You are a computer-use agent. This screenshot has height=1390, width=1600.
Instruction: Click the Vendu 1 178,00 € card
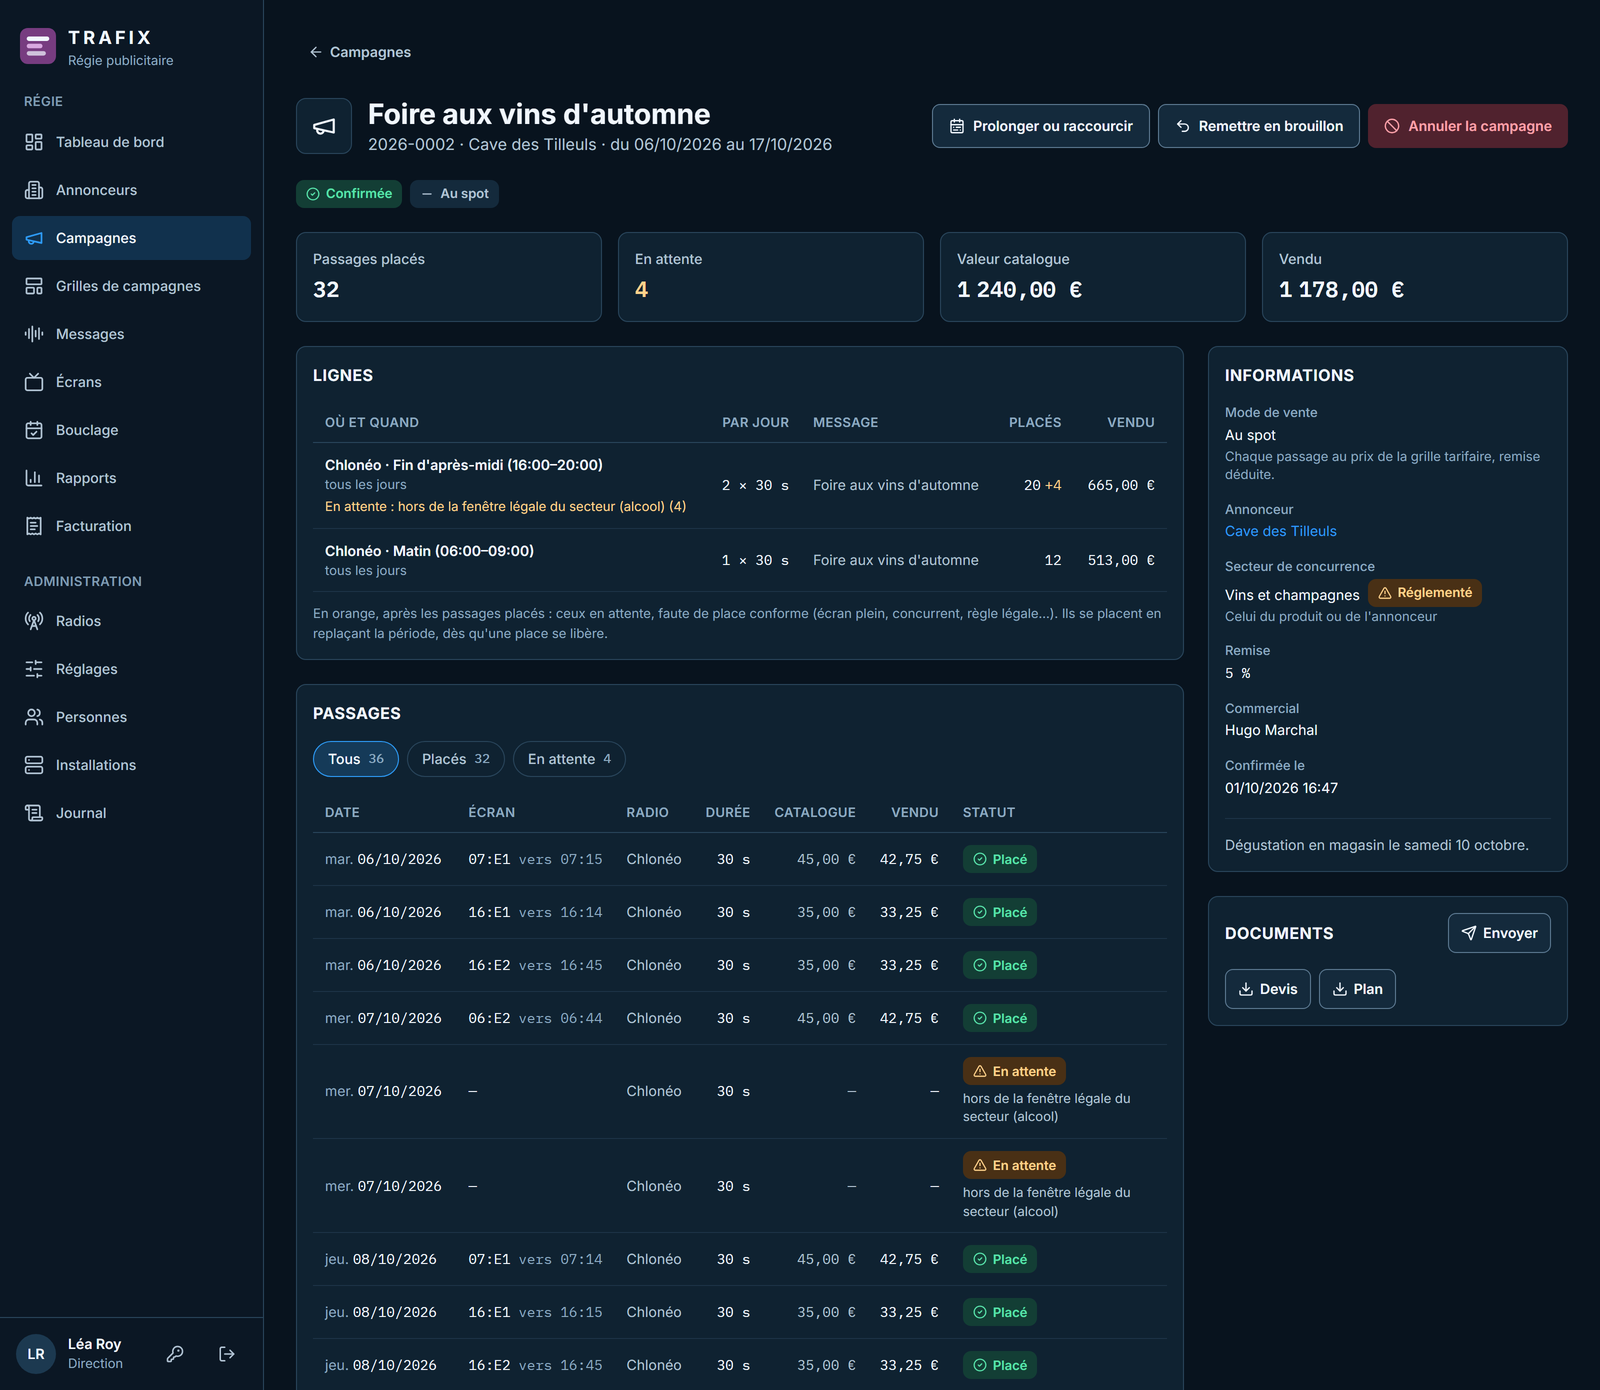(1415, 277)
